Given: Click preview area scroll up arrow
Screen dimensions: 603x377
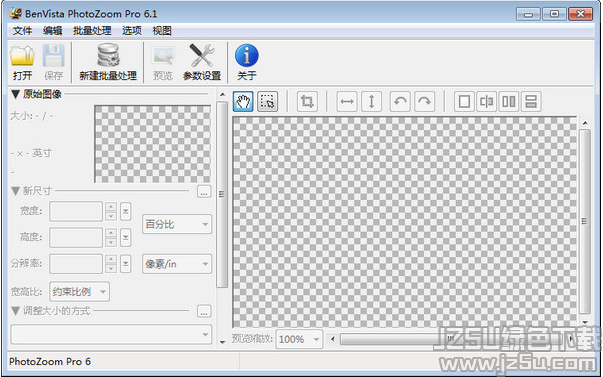Looking at the screenshot, I should coord(585,123).
